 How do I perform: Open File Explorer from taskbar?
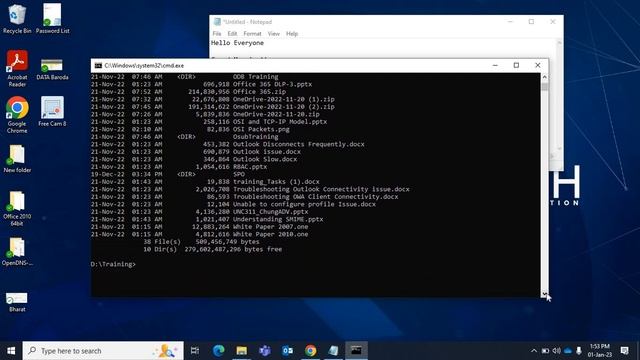point(241,351)
